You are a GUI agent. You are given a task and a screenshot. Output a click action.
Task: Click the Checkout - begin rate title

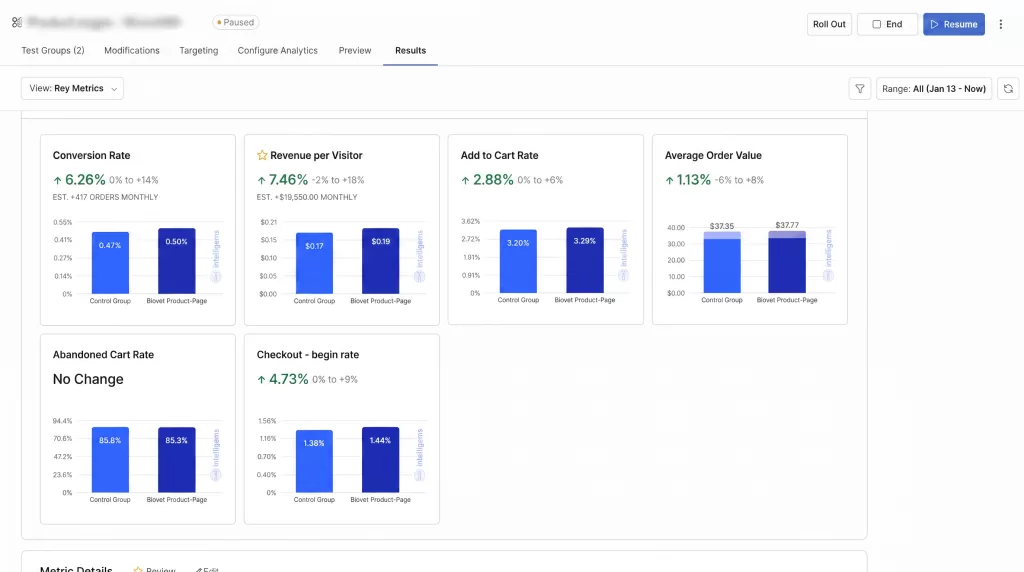point(308,355)
